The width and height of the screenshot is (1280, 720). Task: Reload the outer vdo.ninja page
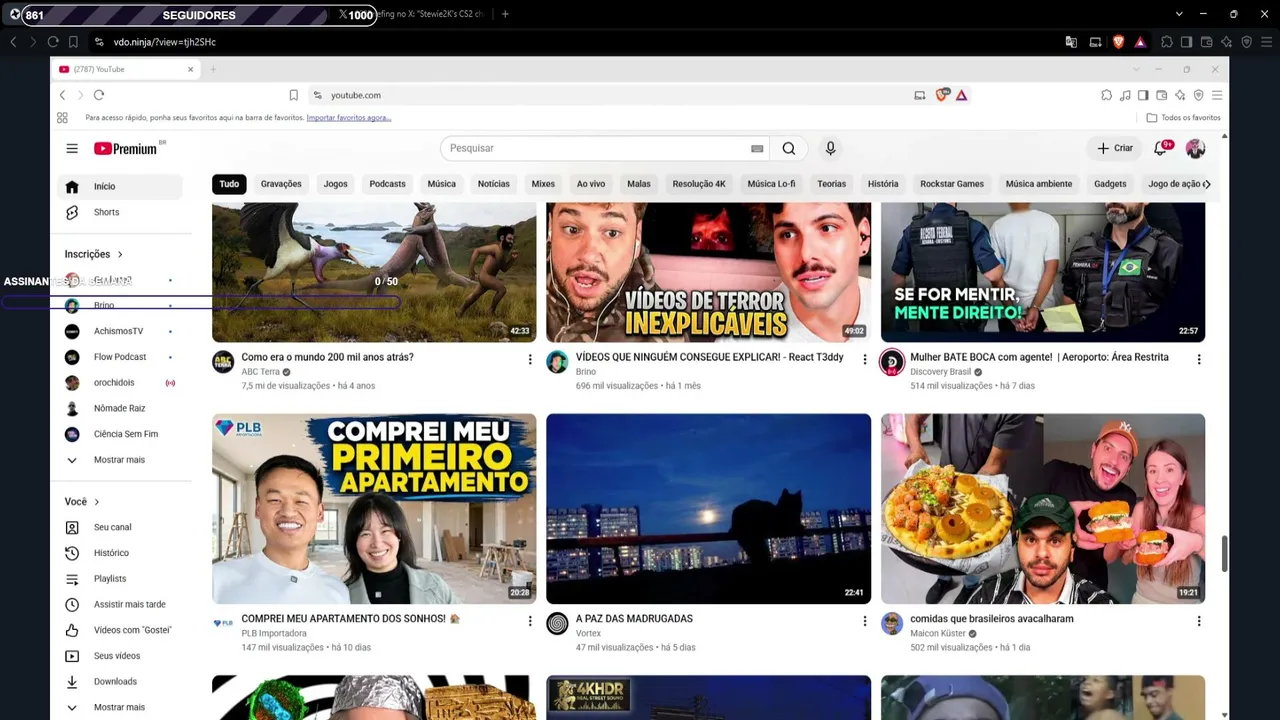(53, 42)
